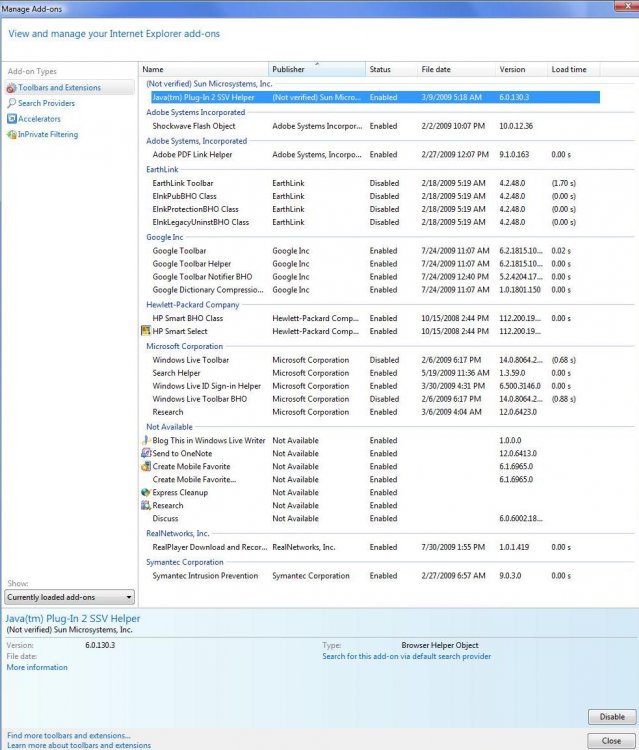The image size is (639, 750).
Task: Select the RealPlayer Download and Record add-on
Action: click(x=209, y=547)
